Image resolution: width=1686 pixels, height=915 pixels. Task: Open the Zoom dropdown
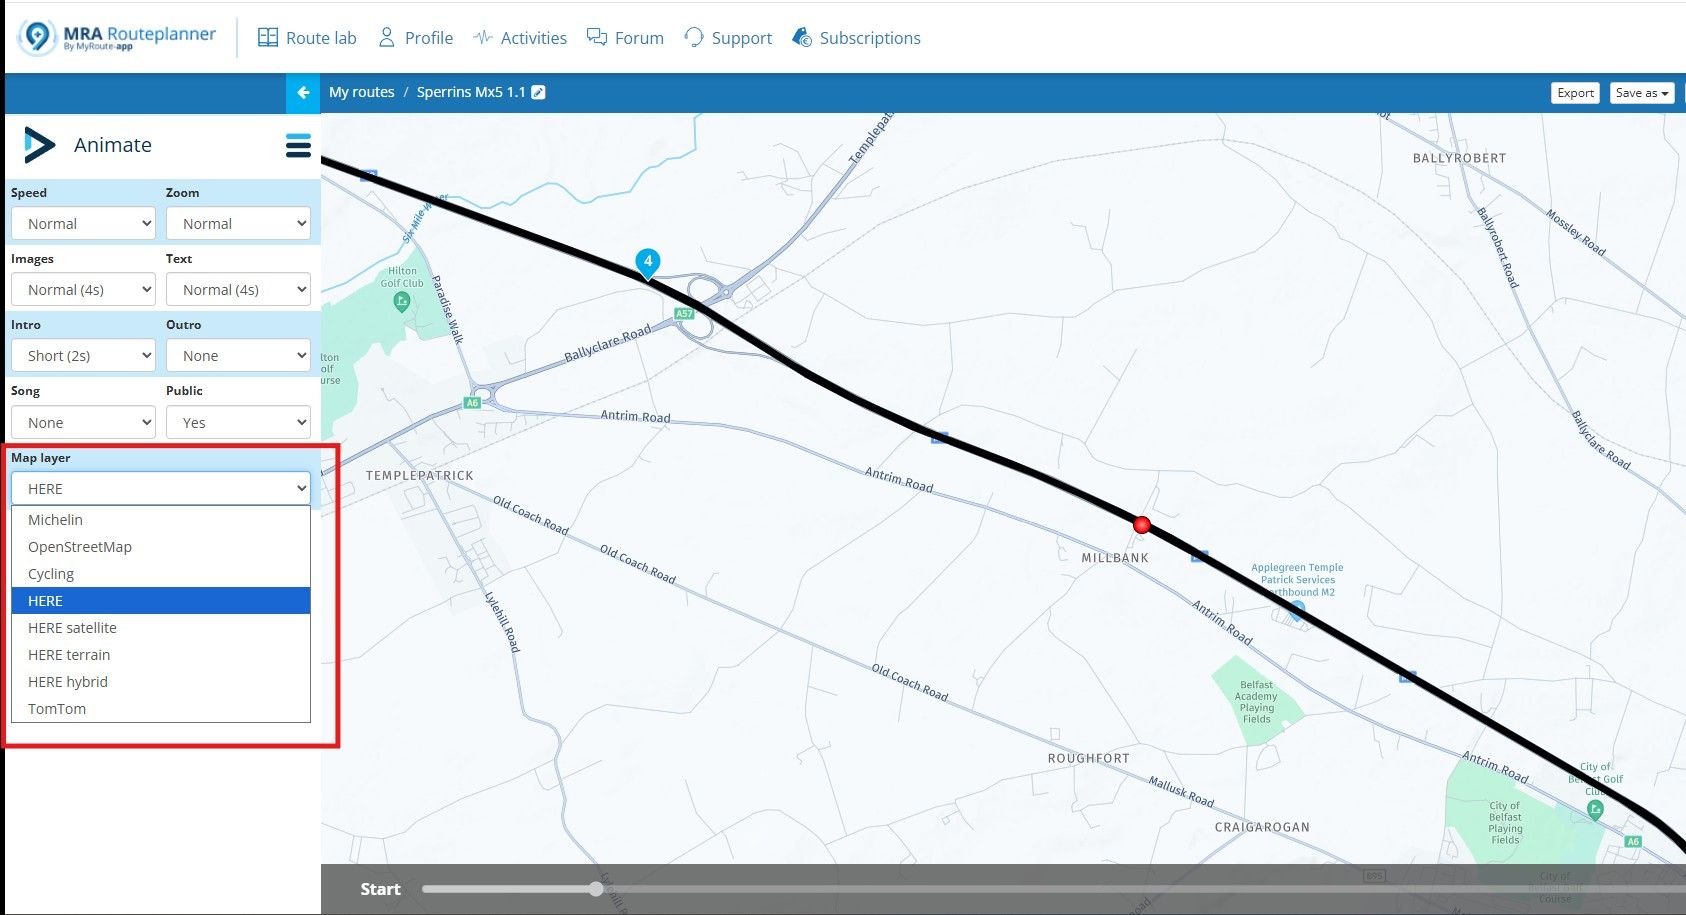[x=238, y=224]
